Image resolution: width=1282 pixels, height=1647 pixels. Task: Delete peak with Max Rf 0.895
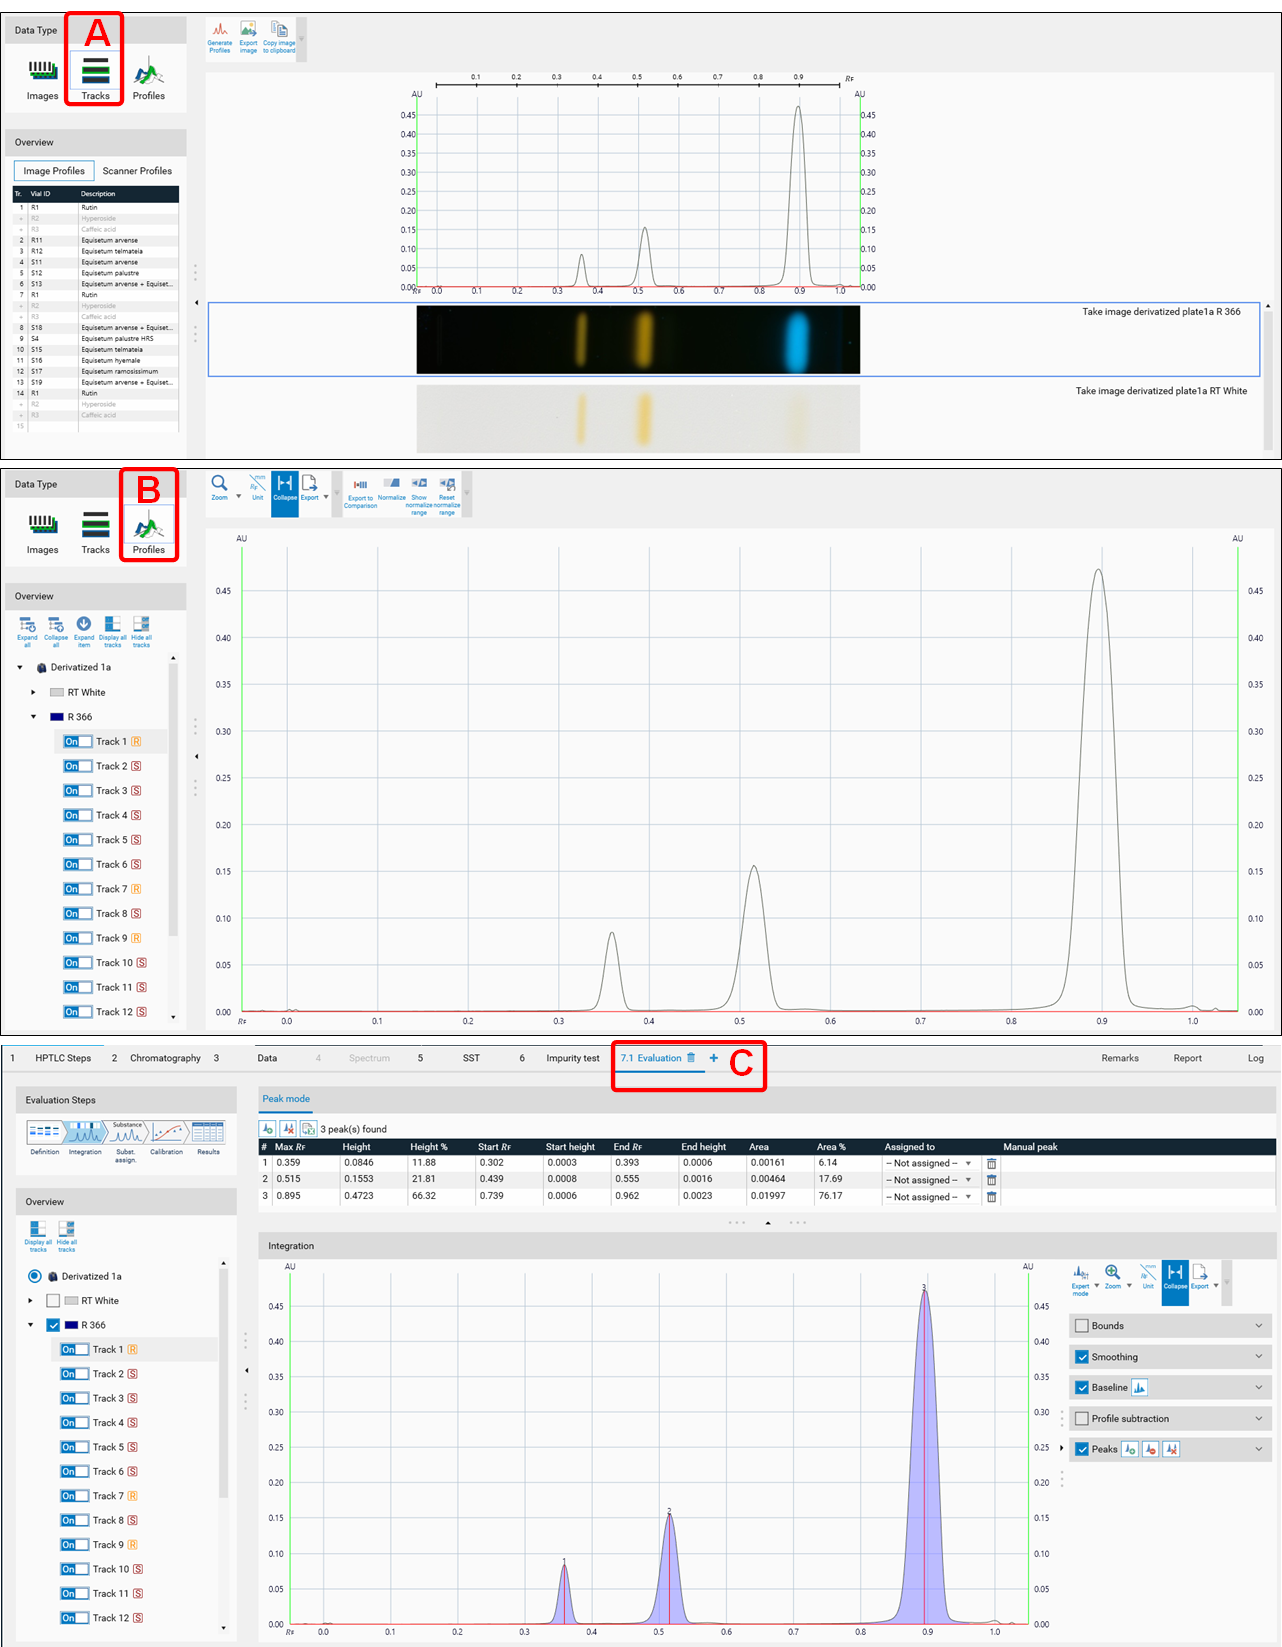tap(991, 1197)
